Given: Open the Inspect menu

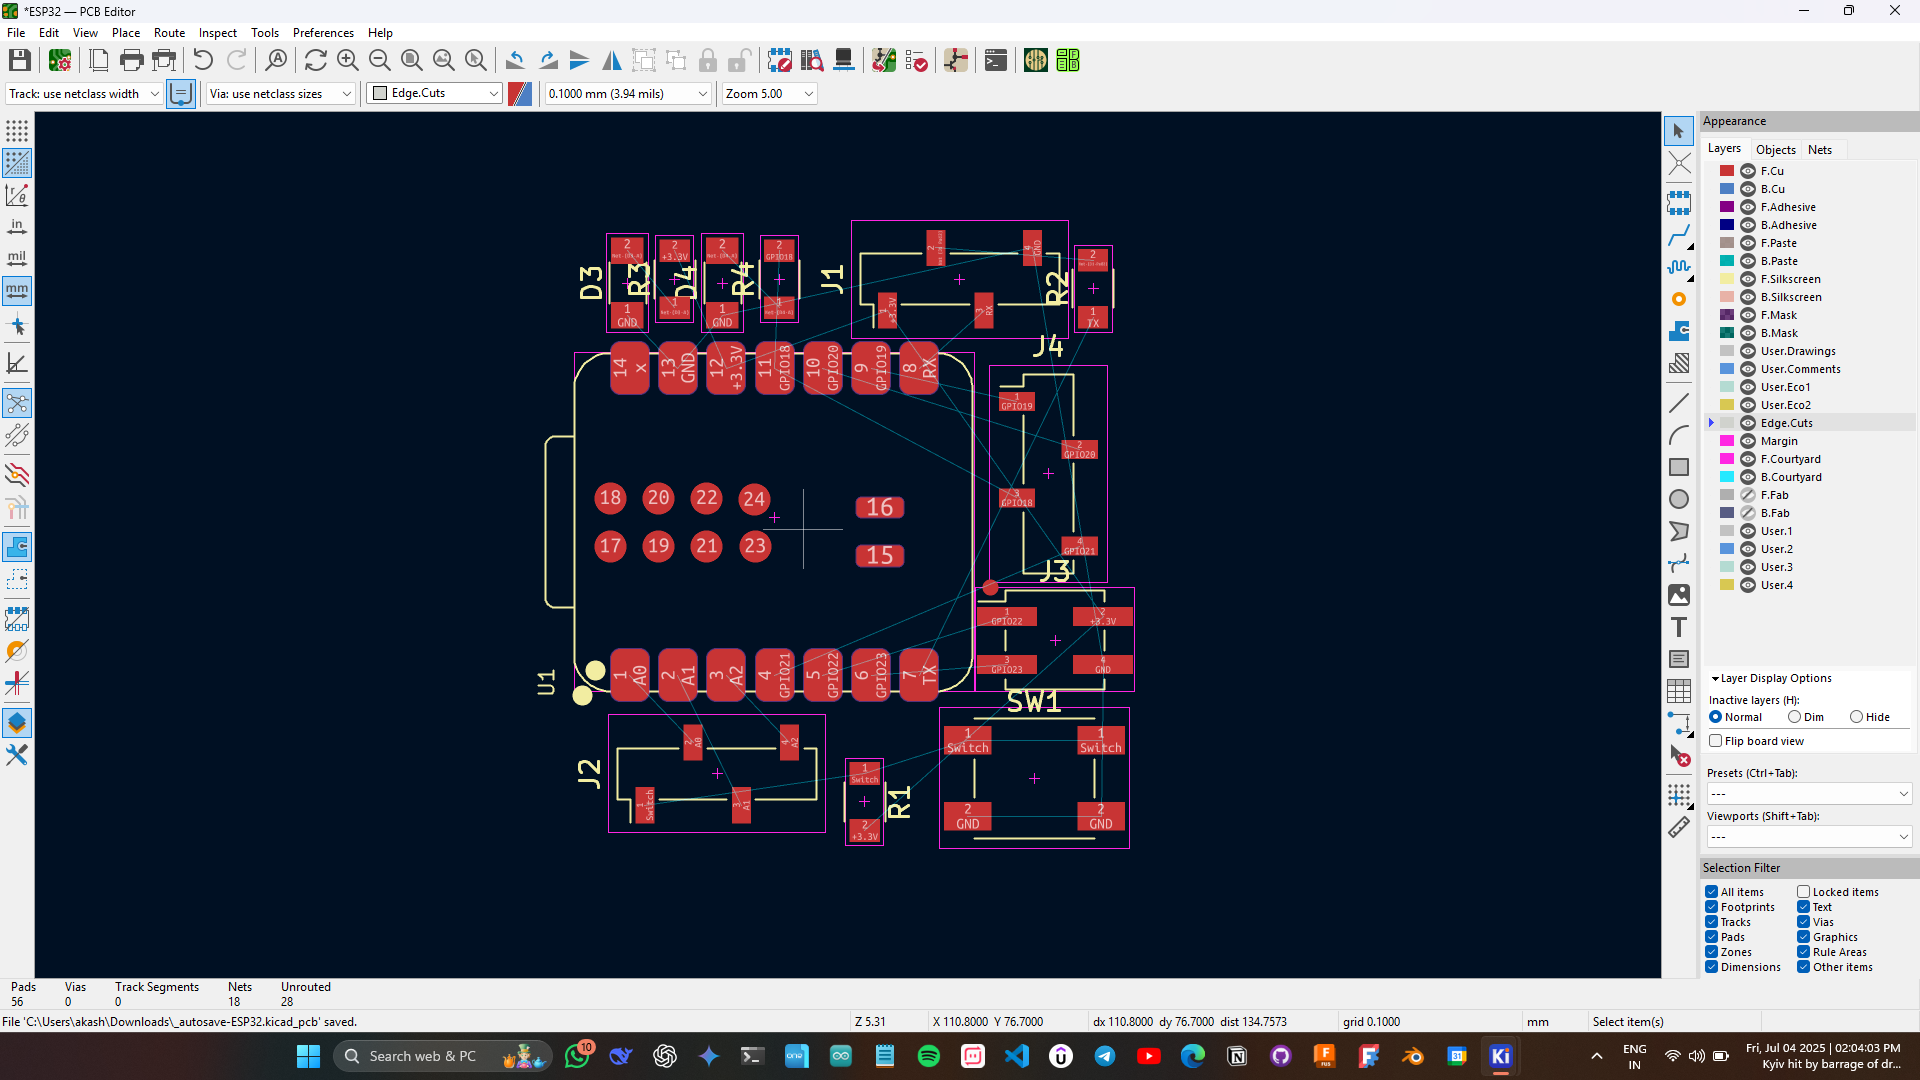Looking at the screenshot, I should point(218,33).
